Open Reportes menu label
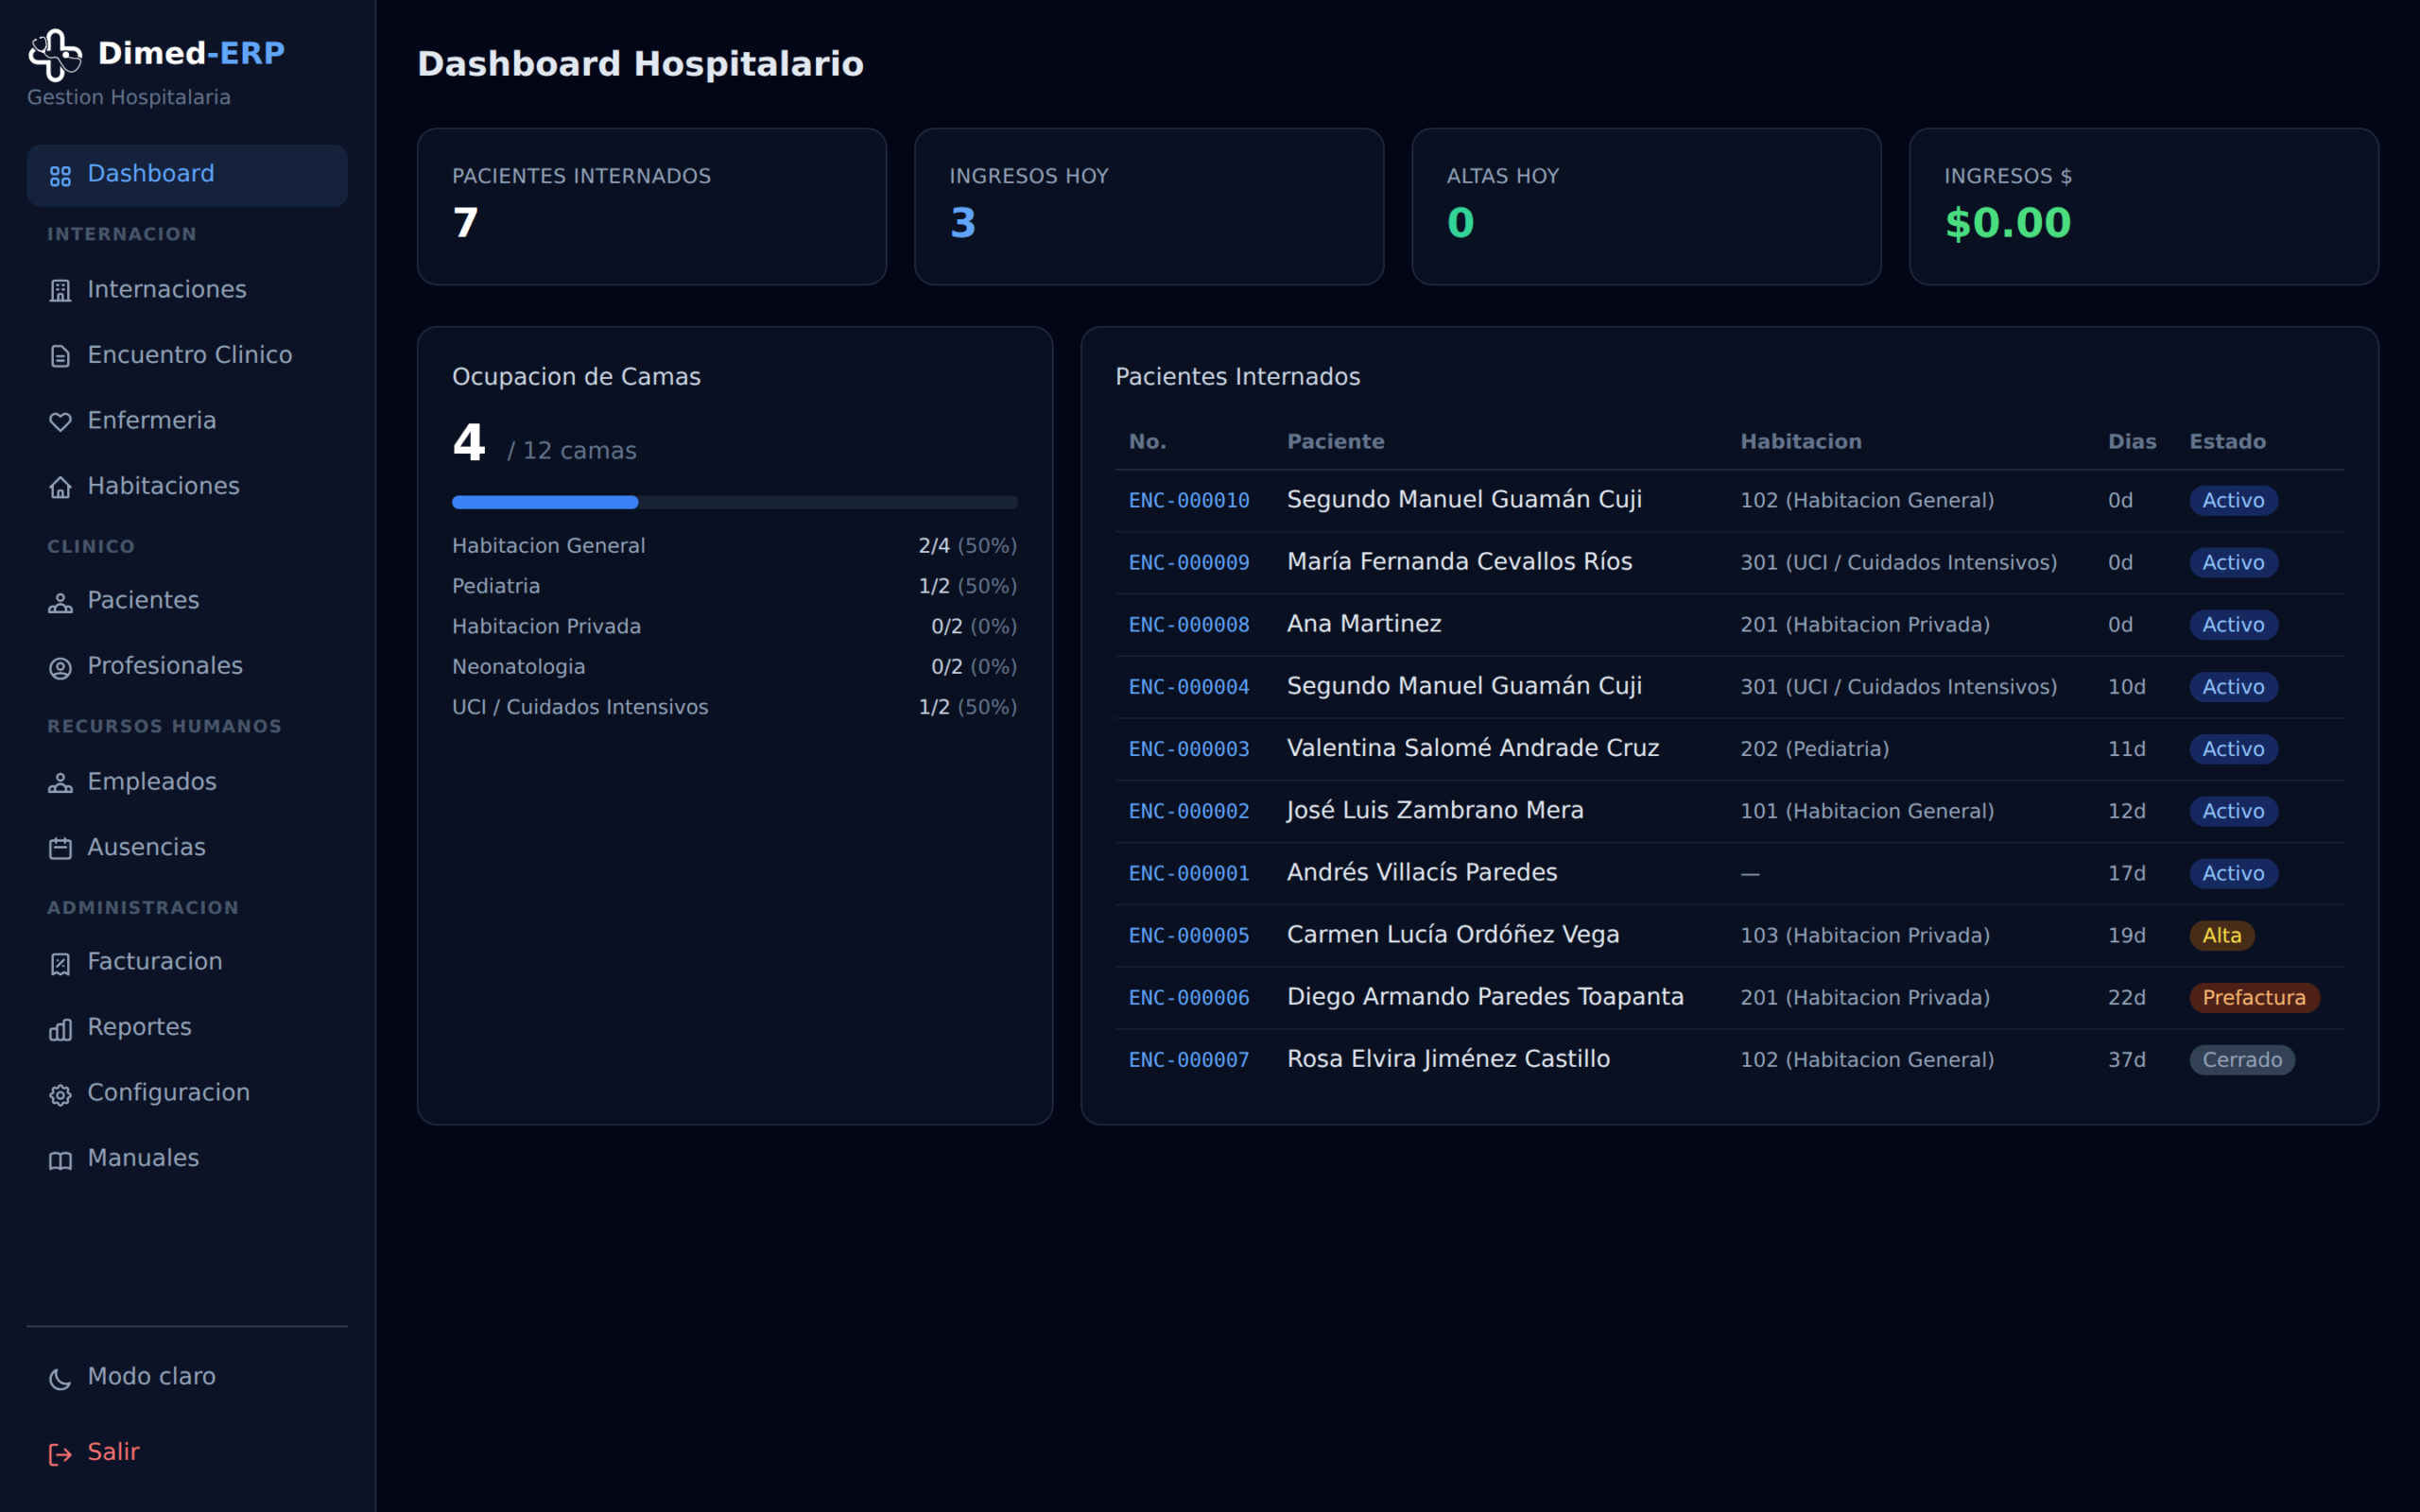 click(x=140, y=1027)
